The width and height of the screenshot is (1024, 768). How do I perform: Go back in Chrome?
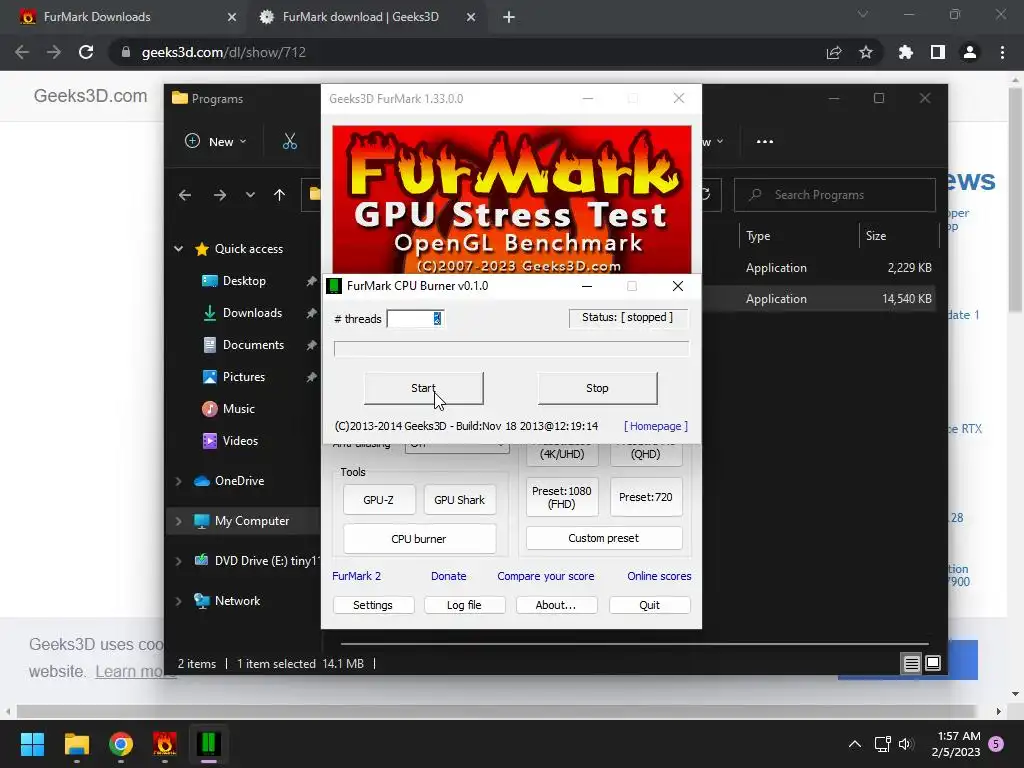(22, 52)
